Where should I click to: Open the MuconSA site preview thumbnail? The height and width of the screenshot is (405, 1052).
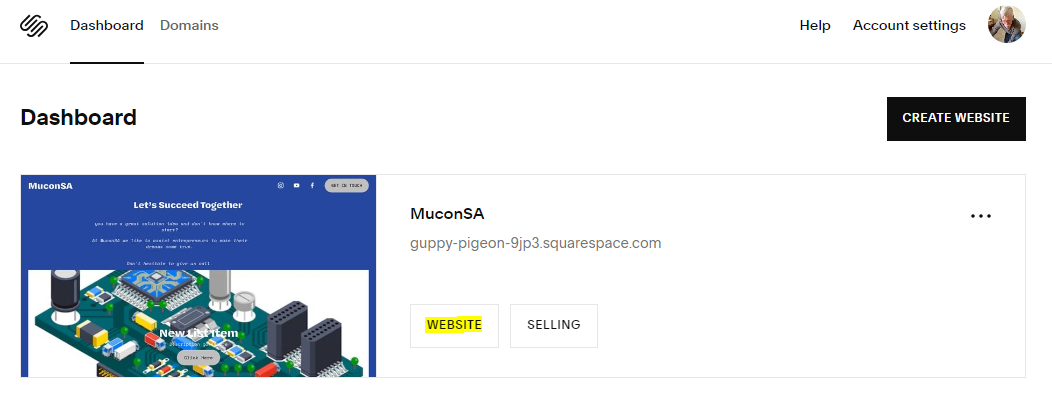pyautogui.click(x=199, y=276)
